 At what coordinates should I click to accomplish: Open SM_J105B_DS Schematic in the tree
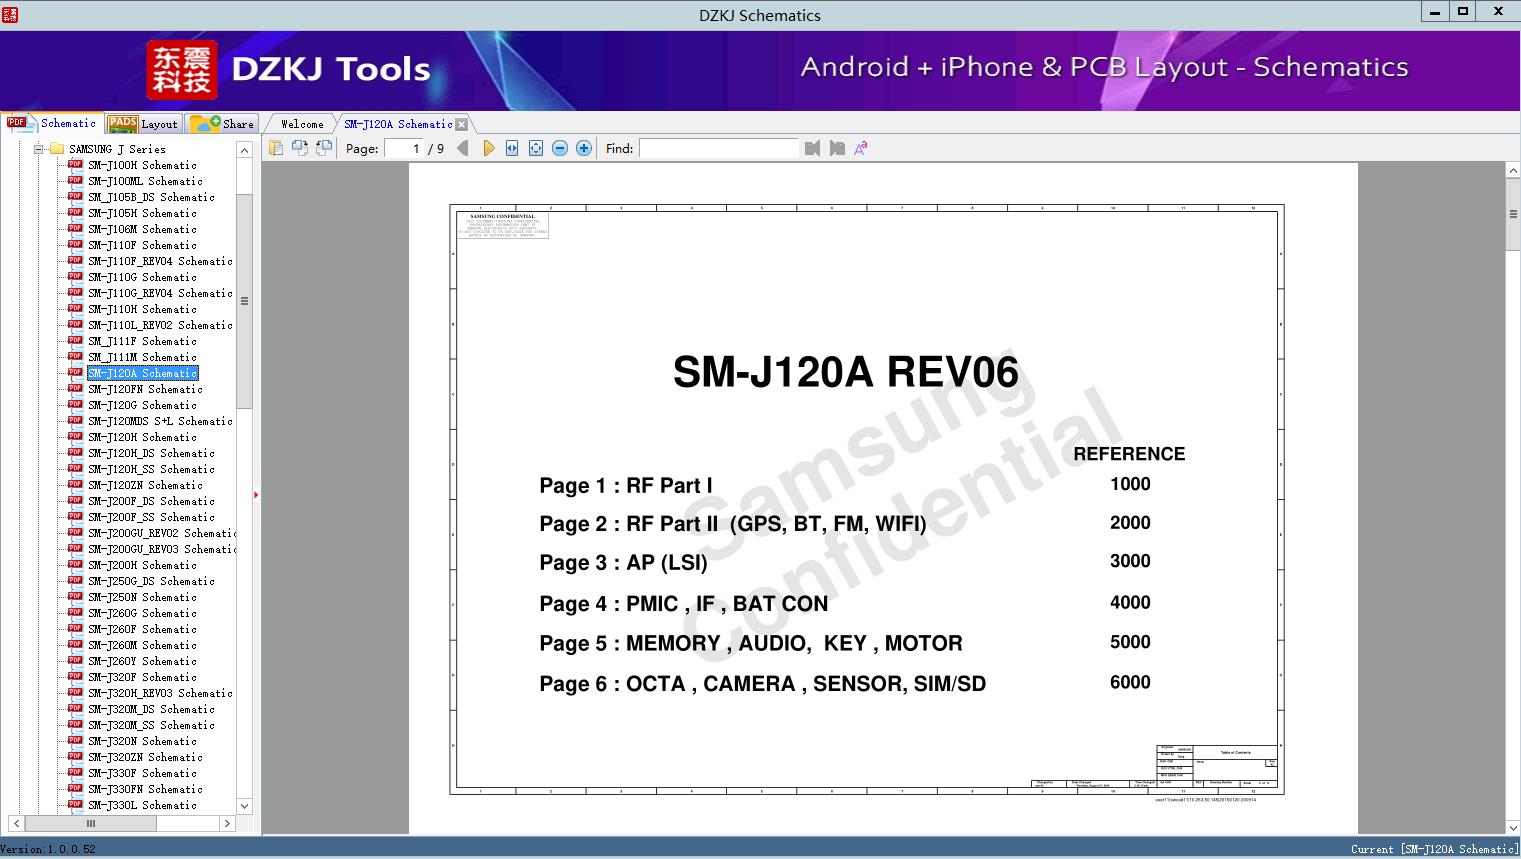[151, 197]
